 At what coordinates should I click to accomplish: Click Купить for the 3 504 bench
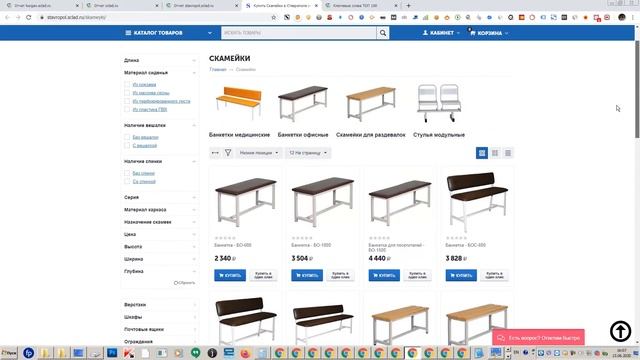click(x=307, y=275)
